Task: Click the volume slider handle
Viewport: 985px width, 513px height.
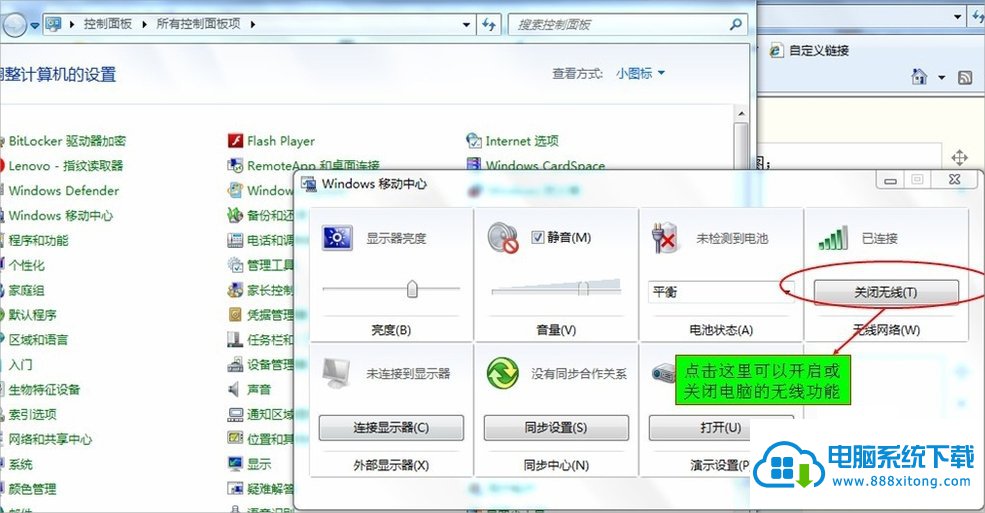Action: [x=583, y=288]
